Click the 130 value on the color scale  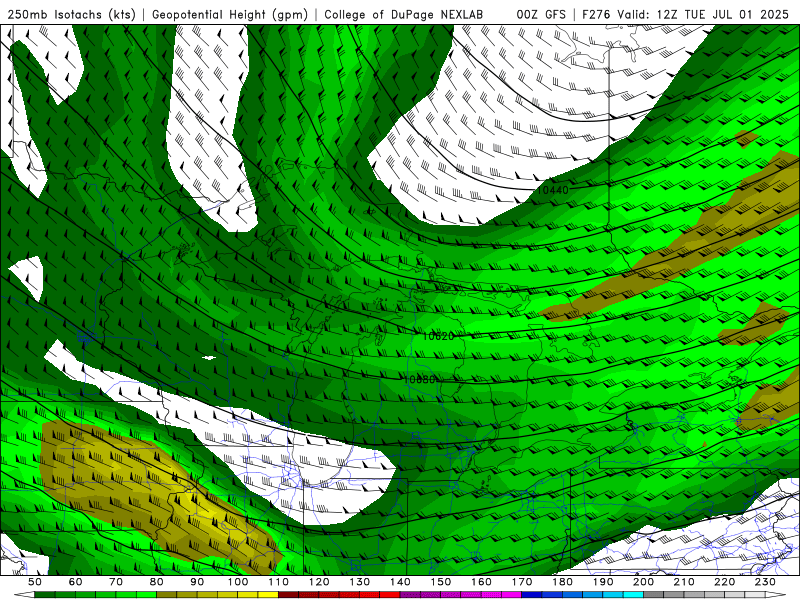(360, 582)
